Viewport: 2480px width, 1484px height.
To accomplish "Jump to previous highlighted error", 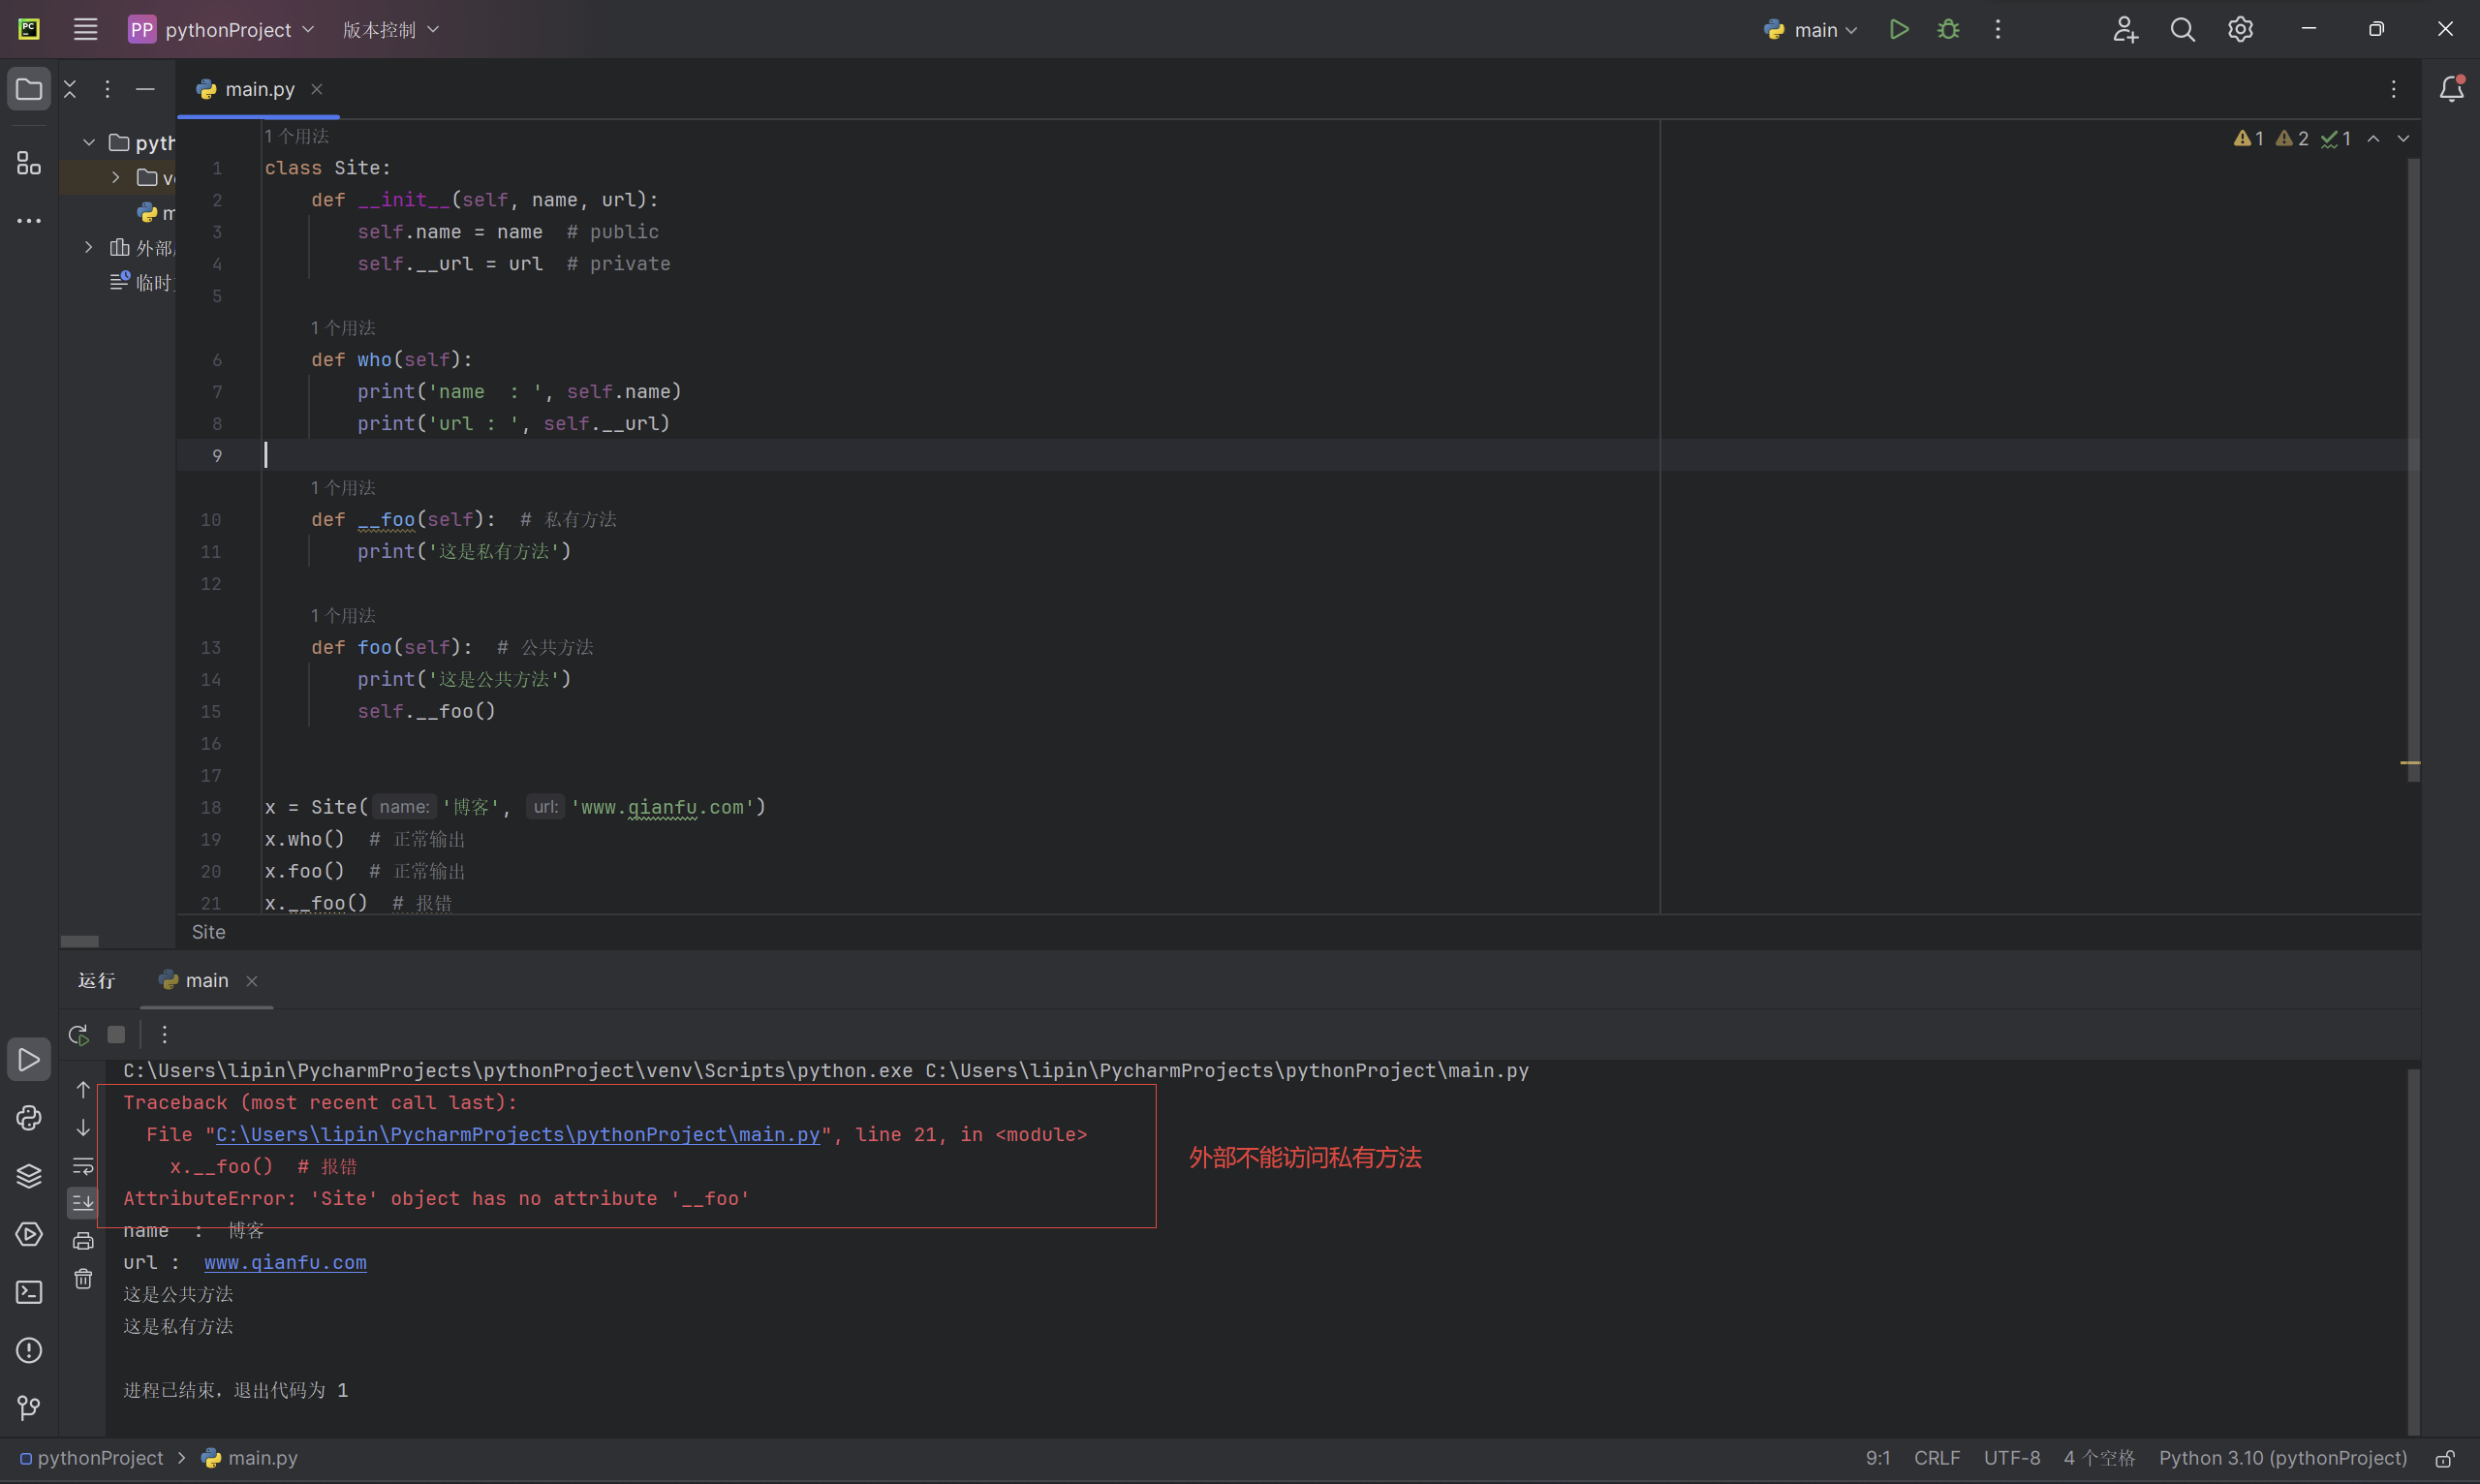I will pyautogui.click(x=2373, y=138).
